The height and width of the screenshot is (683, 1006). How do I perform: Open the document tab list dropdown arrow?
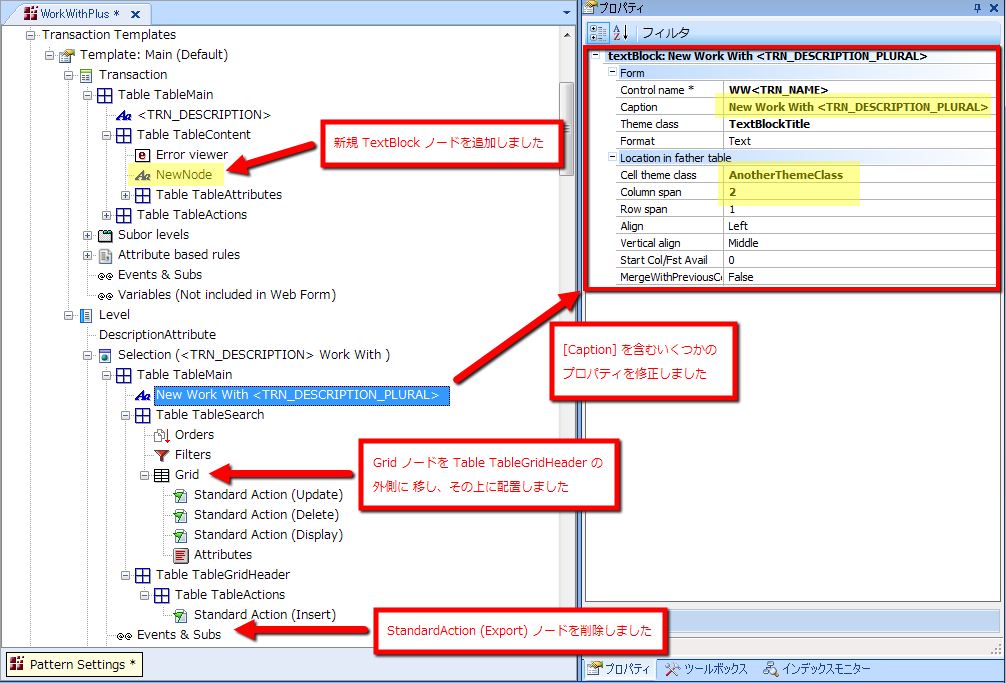567,12
